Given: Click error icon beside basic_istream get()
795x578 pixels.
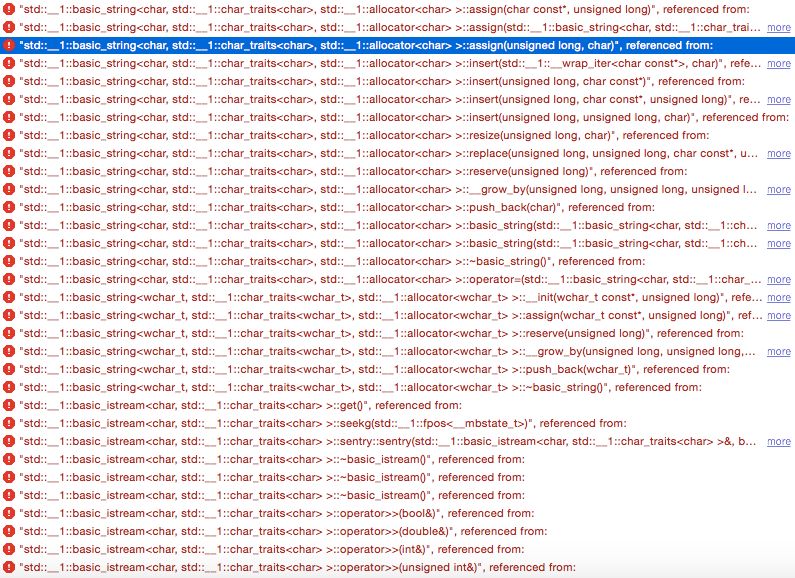Looking at the screenshot, I should [9, 405].
